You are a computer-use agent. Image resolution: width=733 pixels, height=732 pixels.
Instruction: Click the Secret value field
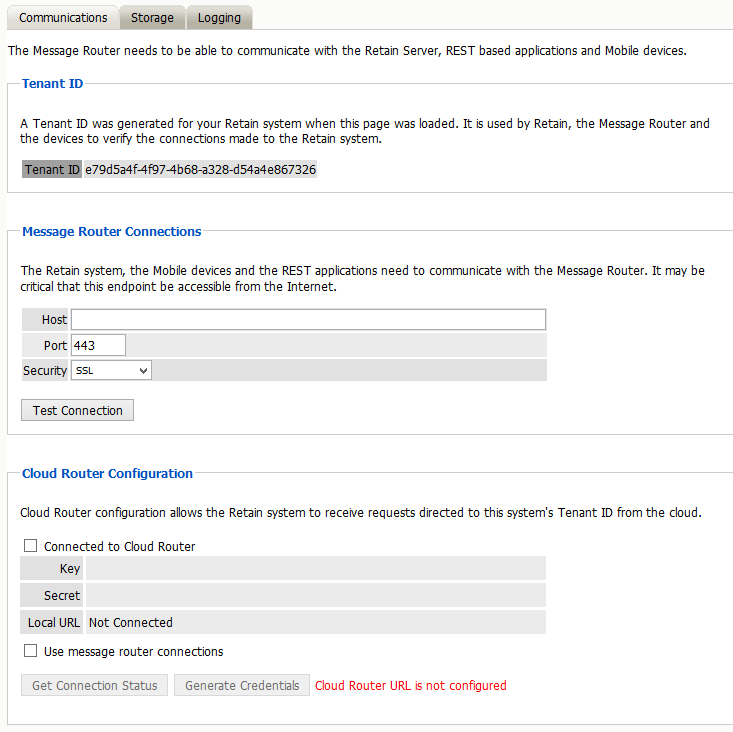tap(315, 596)
